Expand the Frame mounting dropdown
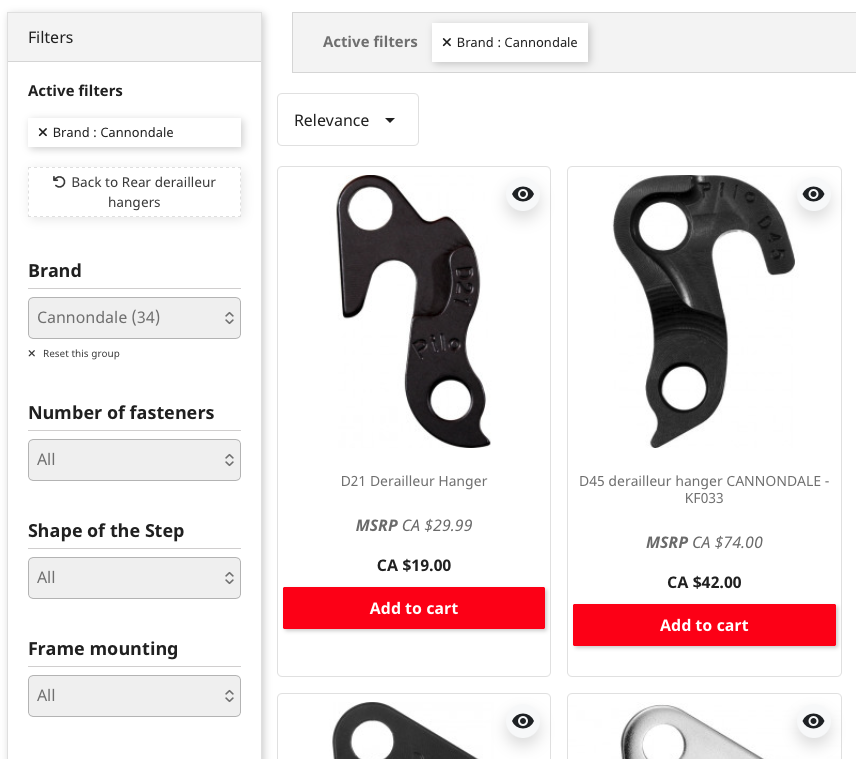Viewport: 856px width, 759px height. (x=134, y=696)
